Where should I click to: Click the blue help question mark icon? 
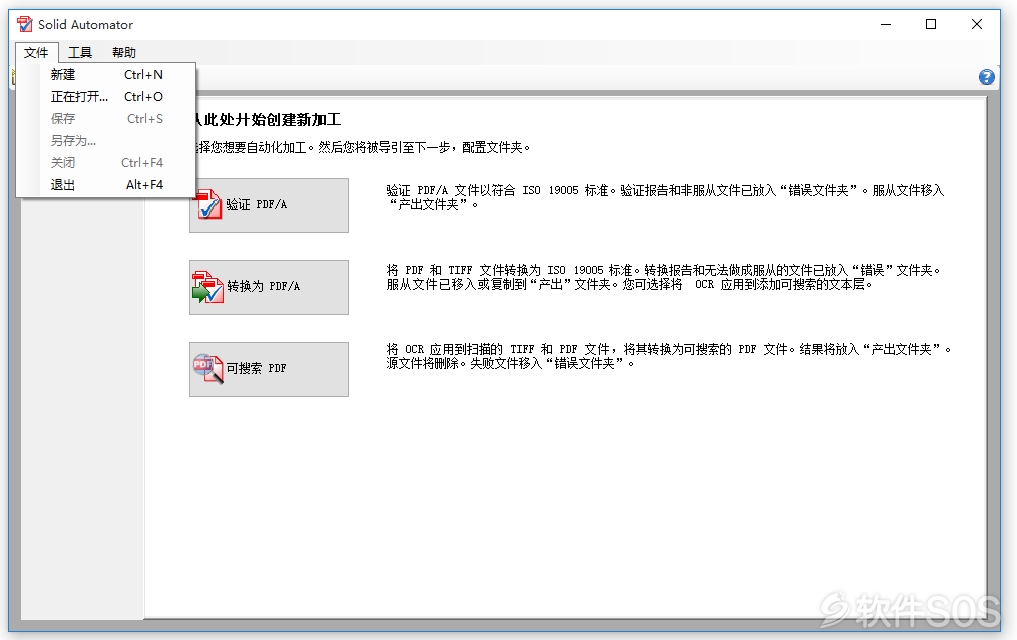(x=986, y=77)
